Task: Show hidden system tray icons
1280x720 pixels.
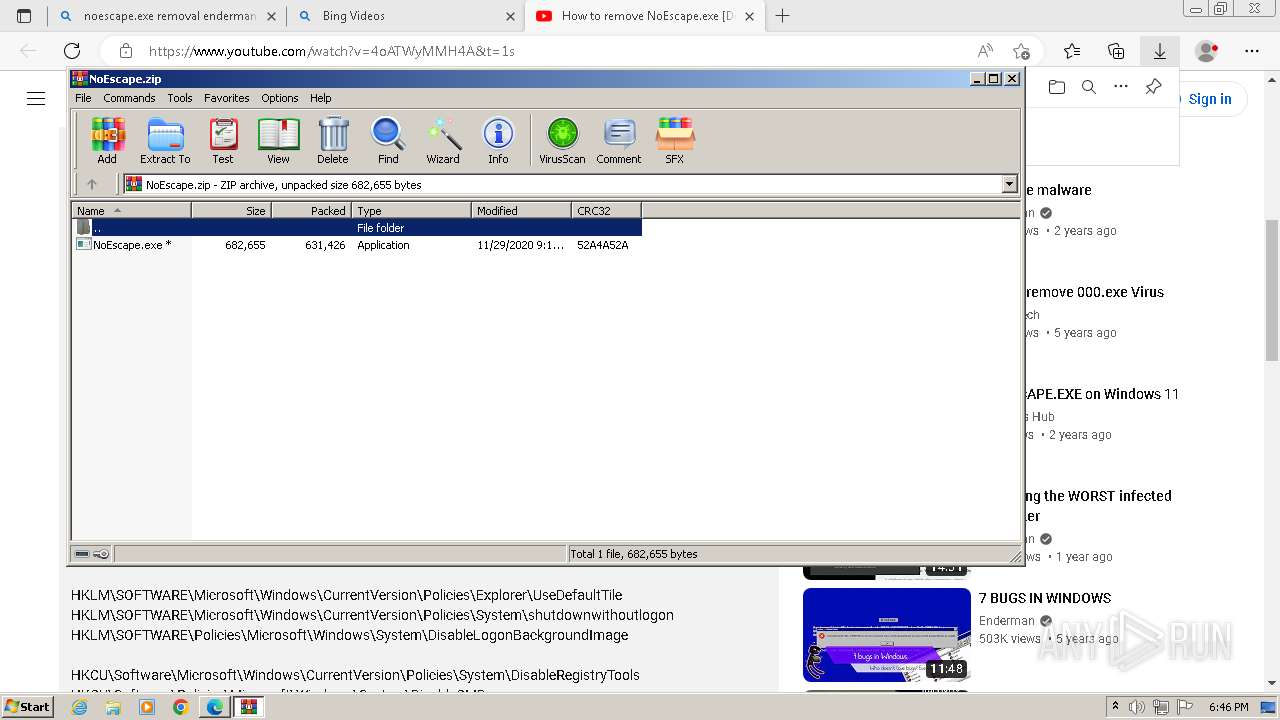Action: 1116,707
